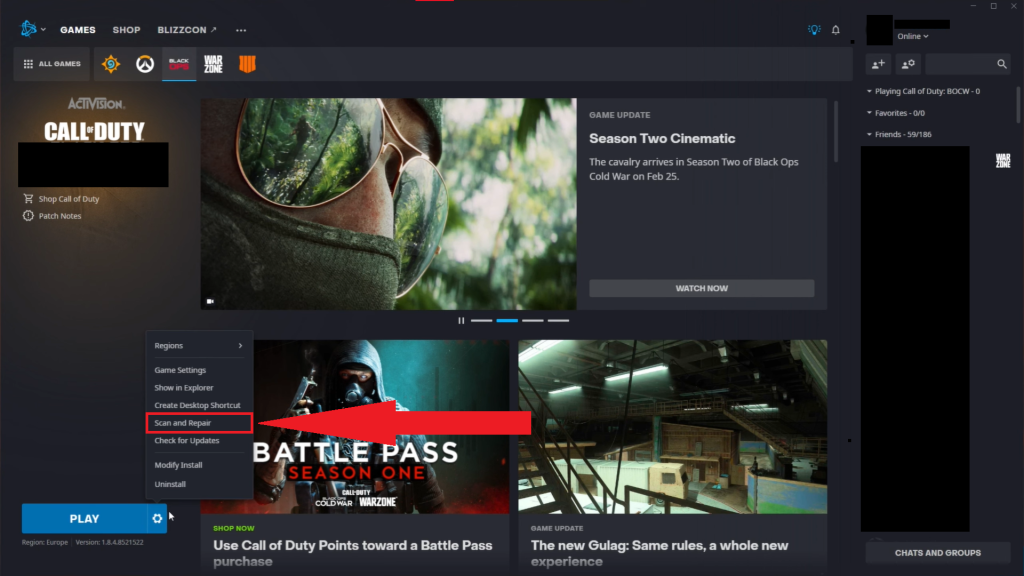
Task: Jump to the fourth carousel slide
Action: 558,321
